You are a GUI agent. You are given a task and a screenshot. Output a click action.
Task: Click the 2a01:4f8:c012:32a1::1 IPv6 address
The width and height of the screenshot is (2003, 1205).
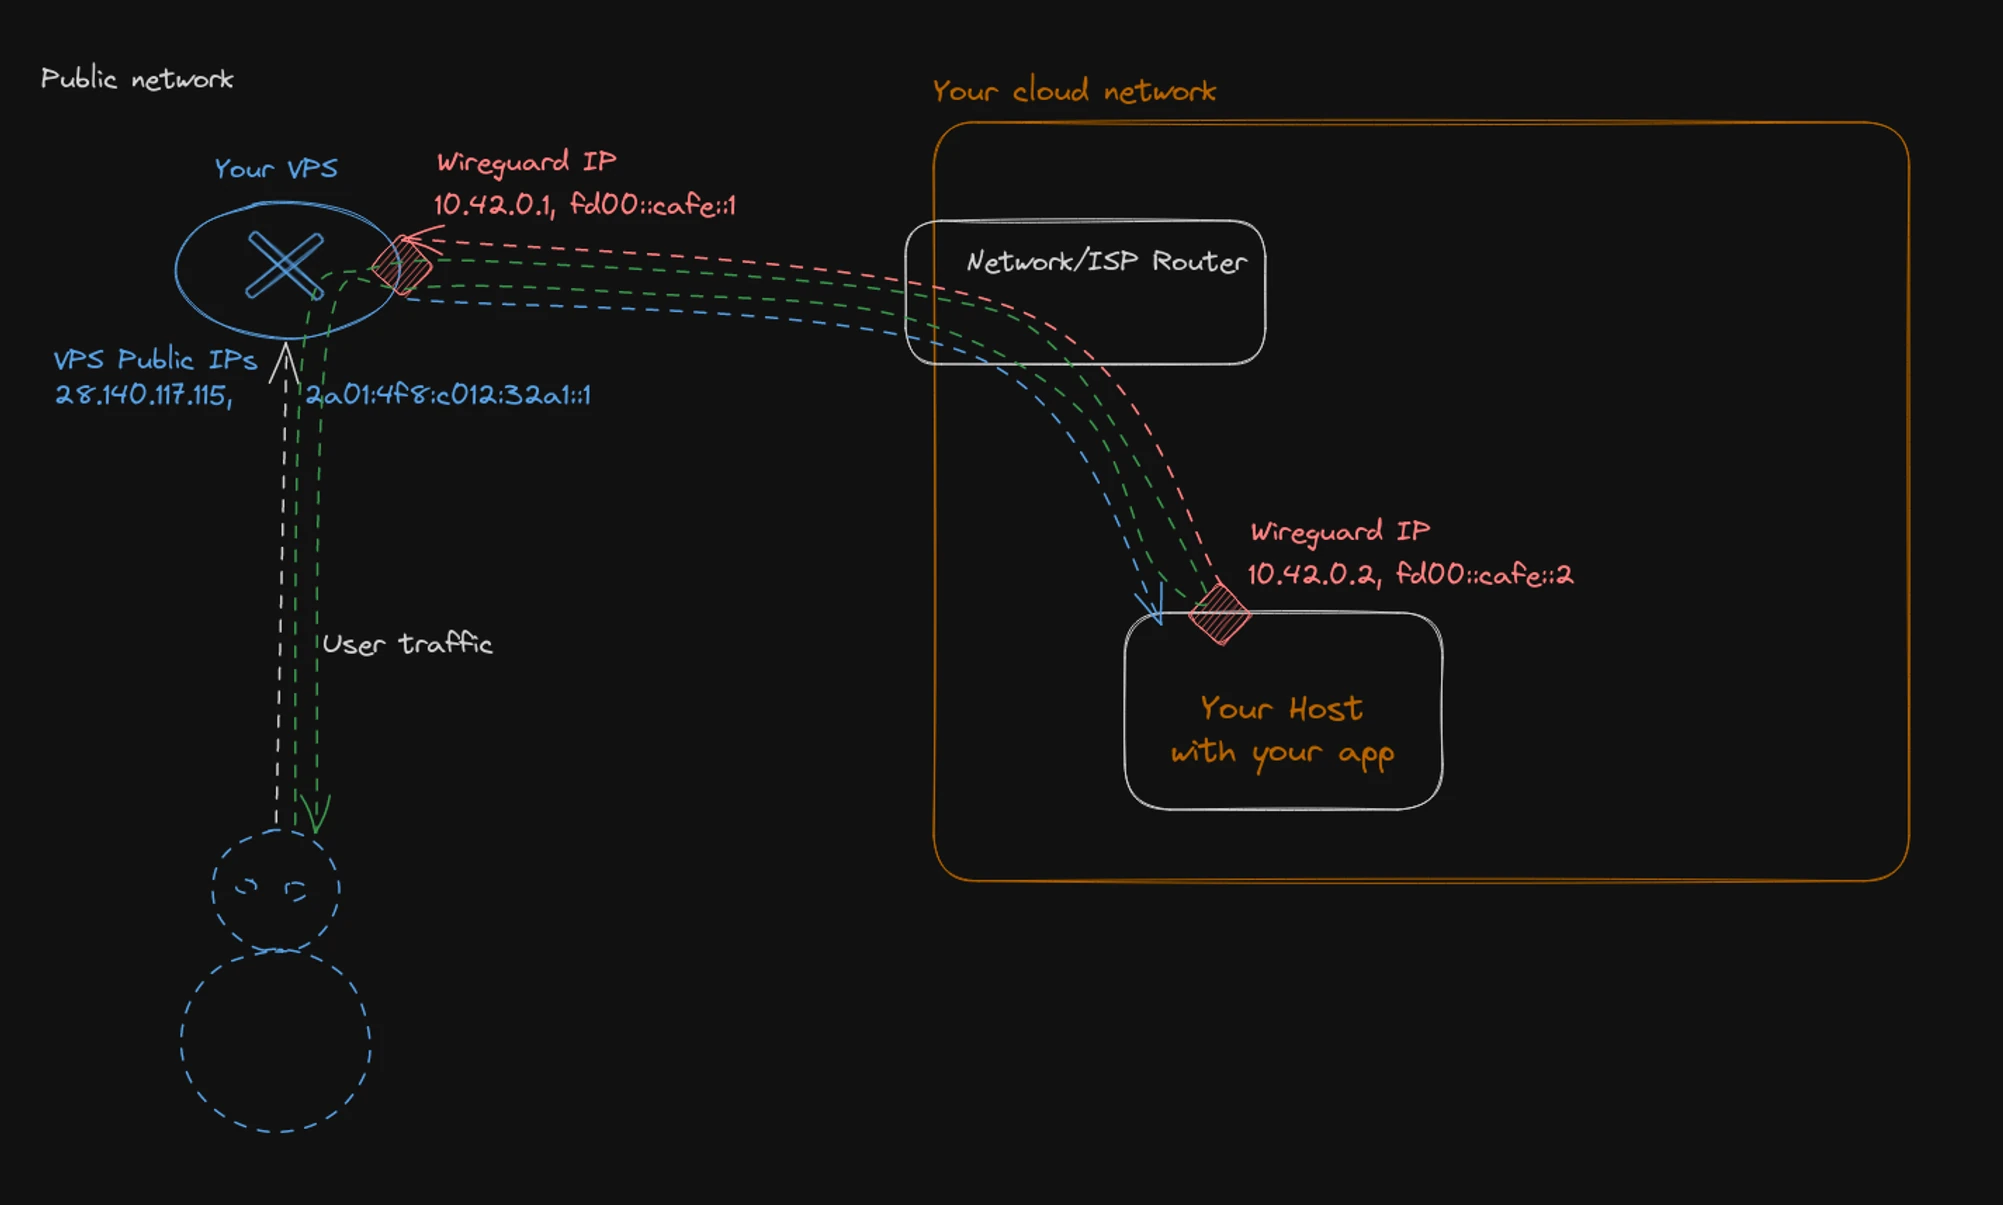coord(448,395)
